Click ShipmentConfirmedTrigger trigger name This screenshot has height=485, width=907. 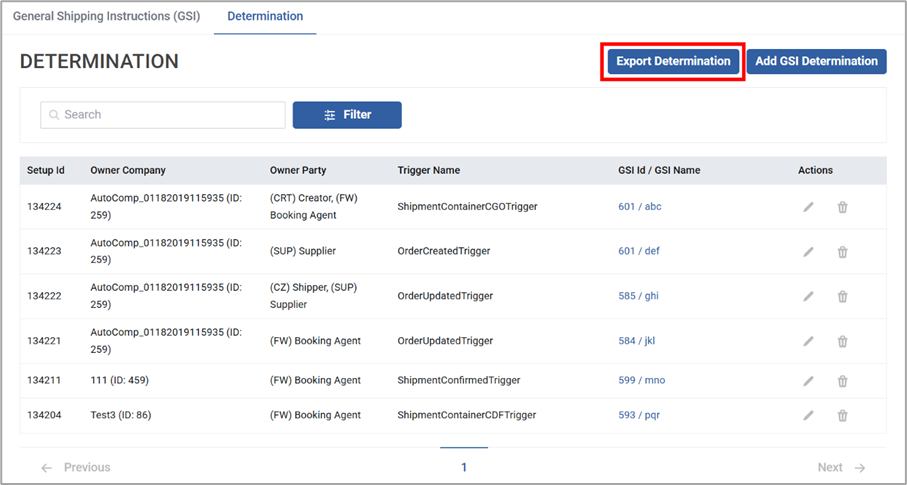(x=459, y=380)
